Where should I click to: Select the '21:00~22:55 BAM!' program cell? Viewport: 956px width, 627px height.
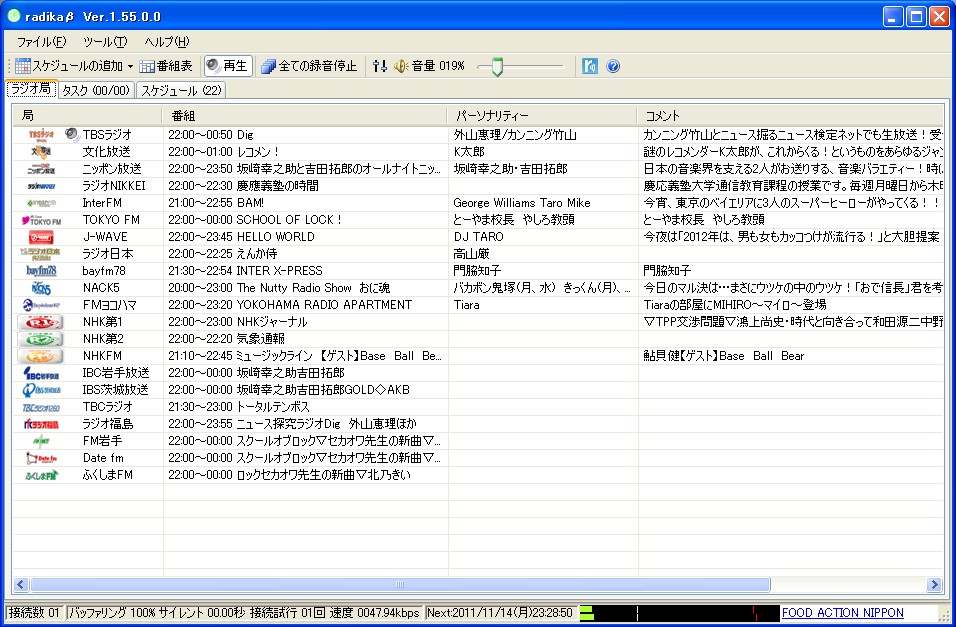pyautogui.click(x=216, y=203)
